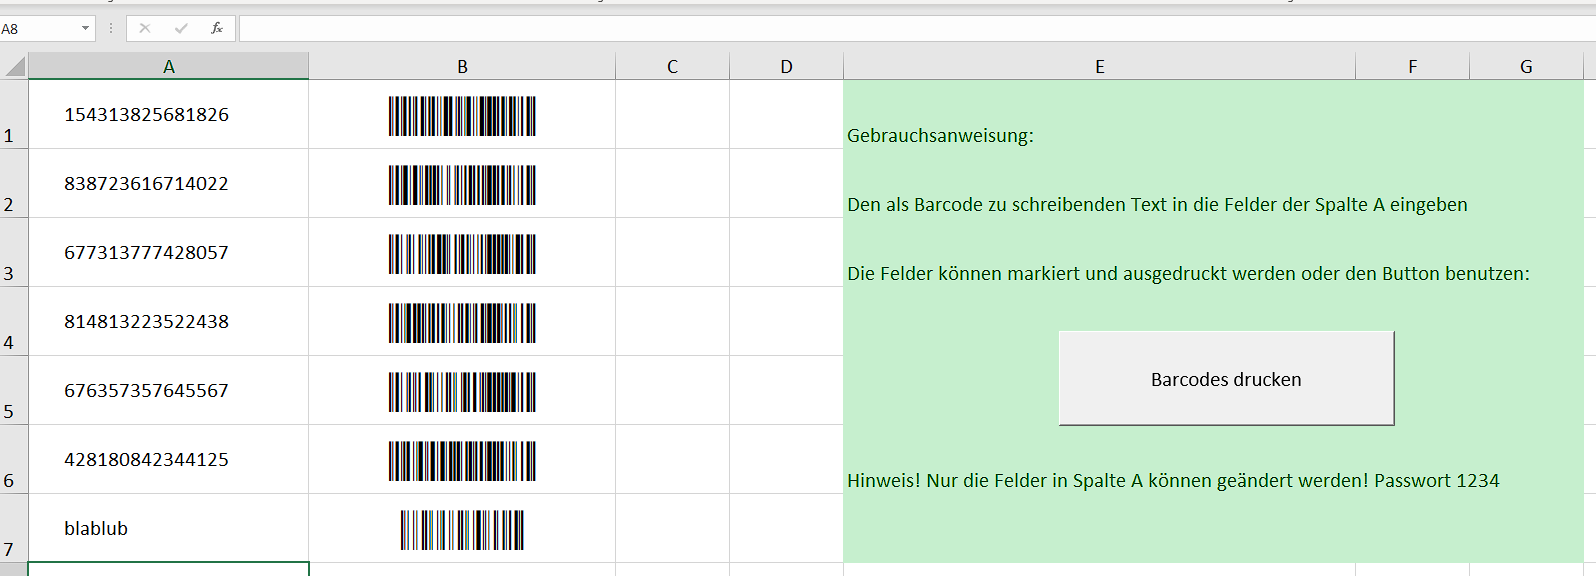Click the Enter checkmark icon in formula bar
This screenshot has width=1596, height=576.
[x=180, y=29]
